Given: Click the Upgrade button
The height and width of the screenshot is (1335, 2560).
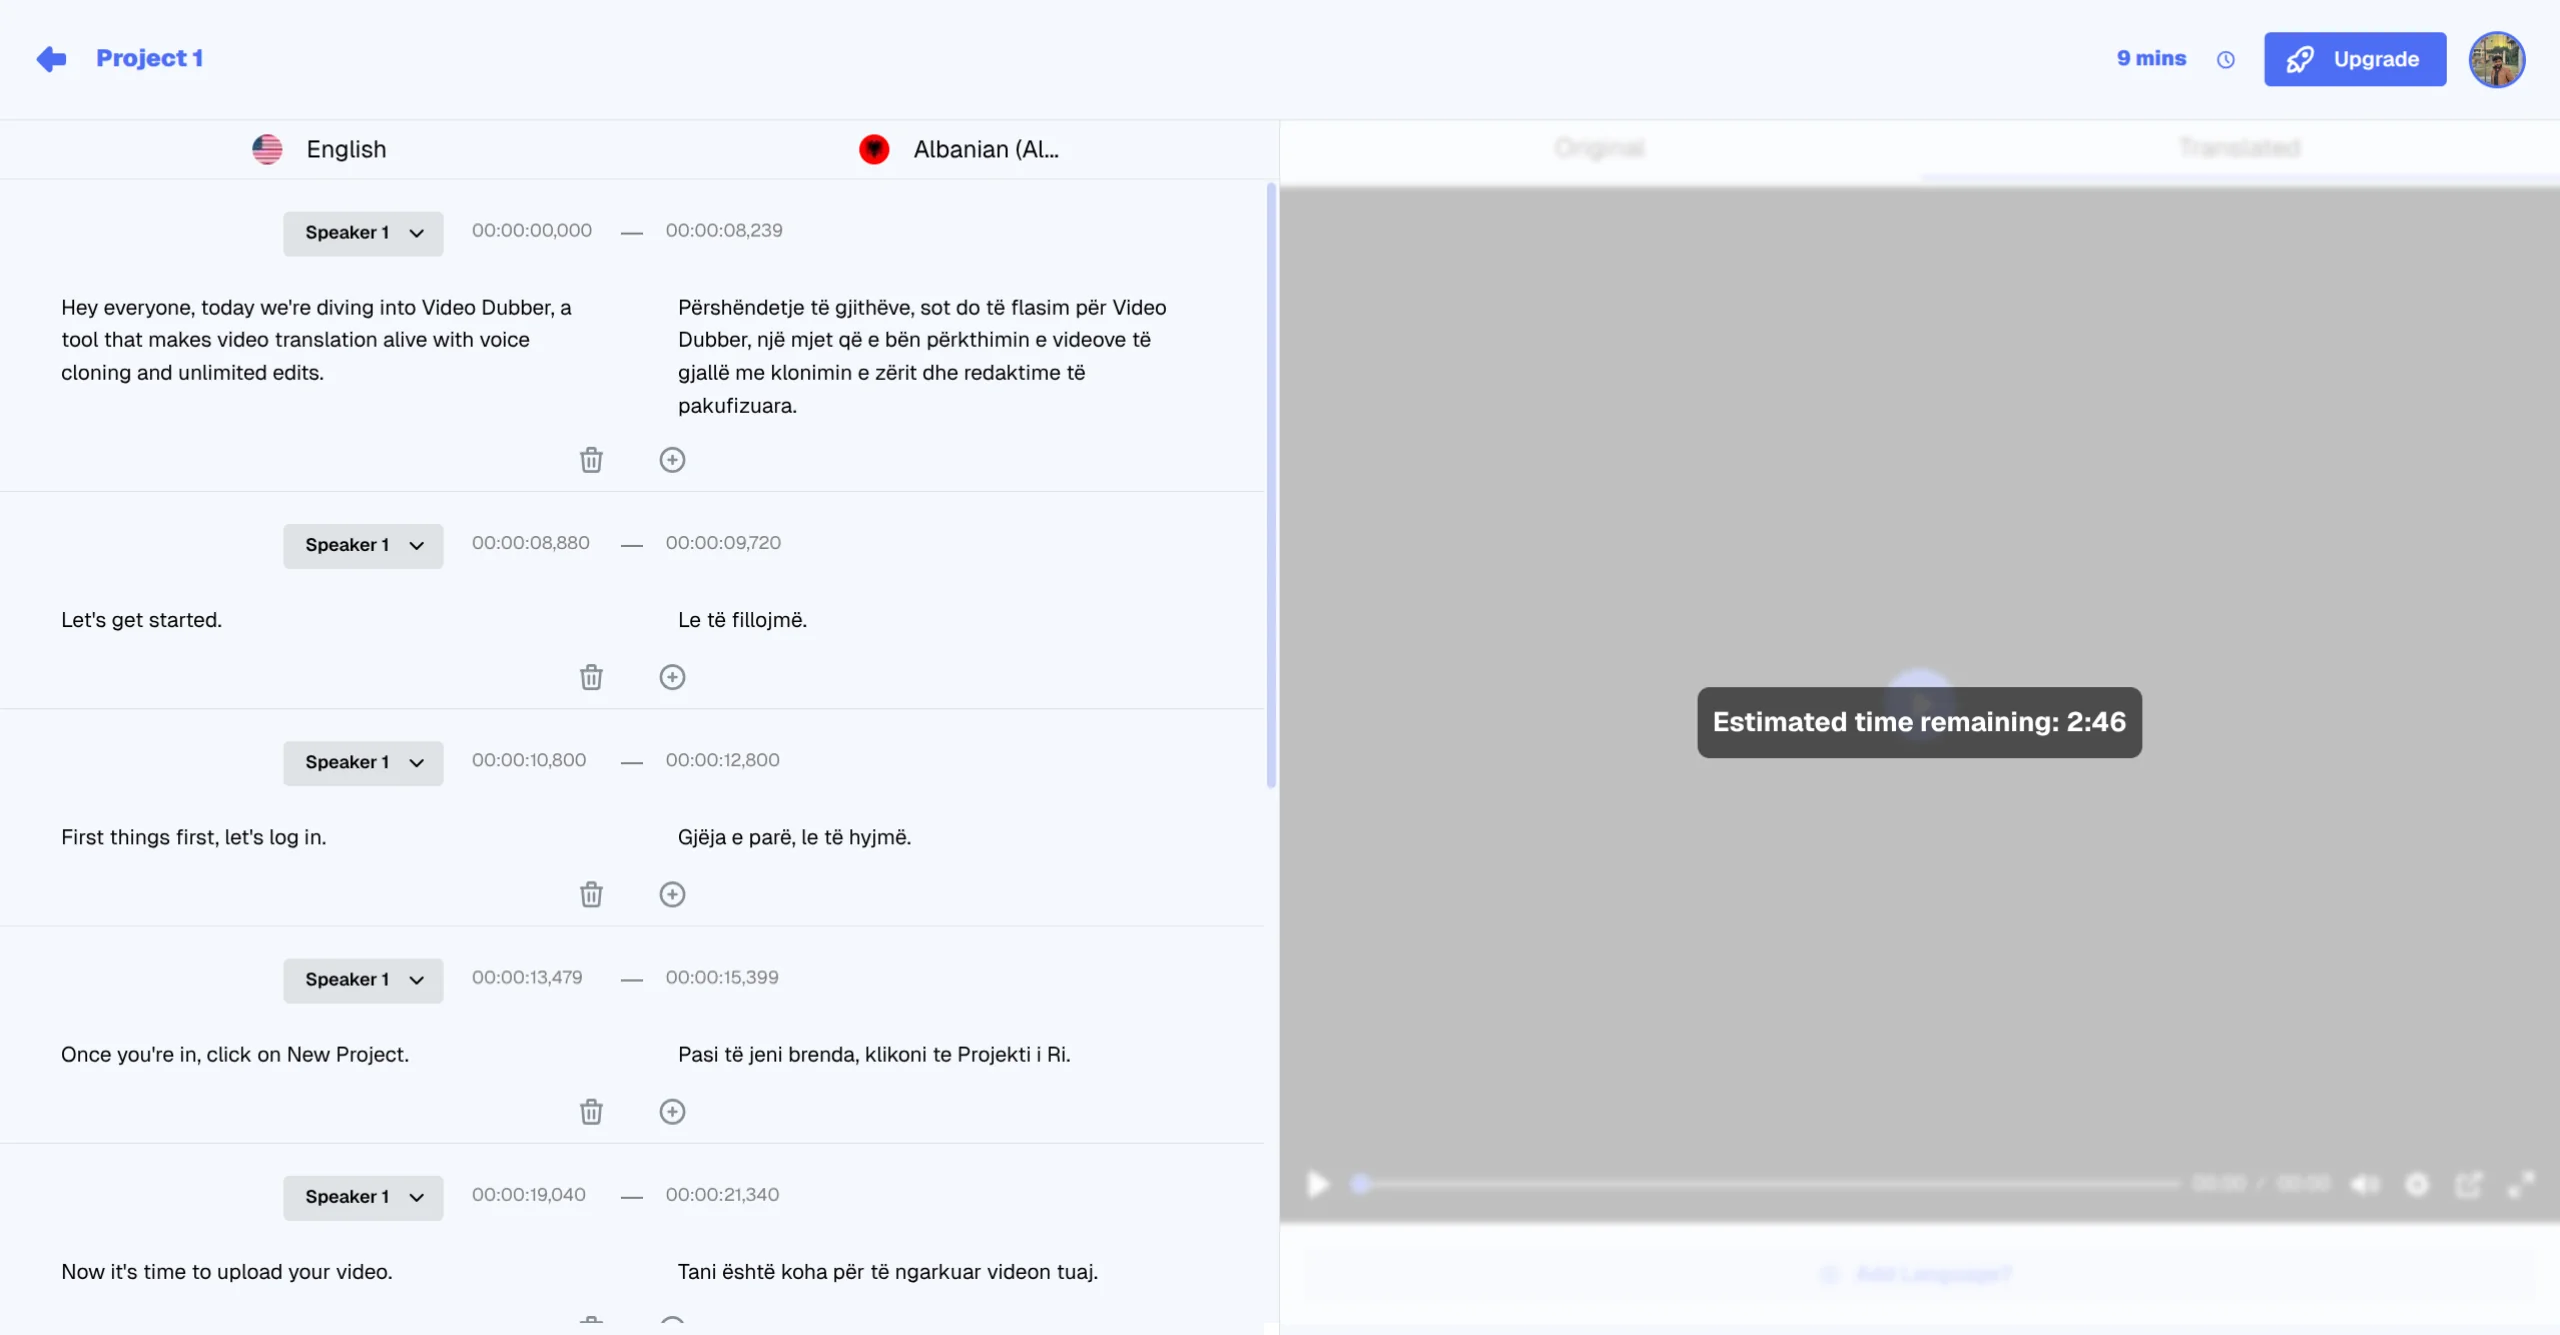Looking at the screenshot, I should coord(2354,59).
